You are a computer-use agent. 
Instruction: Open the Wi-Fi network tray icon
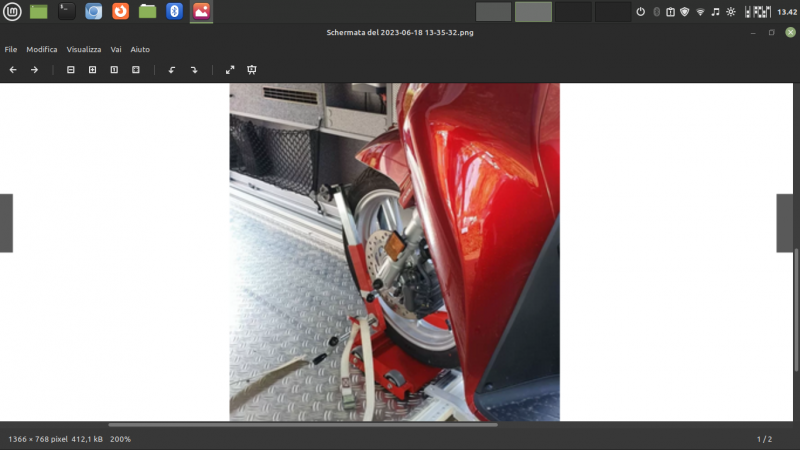(700, 12)
